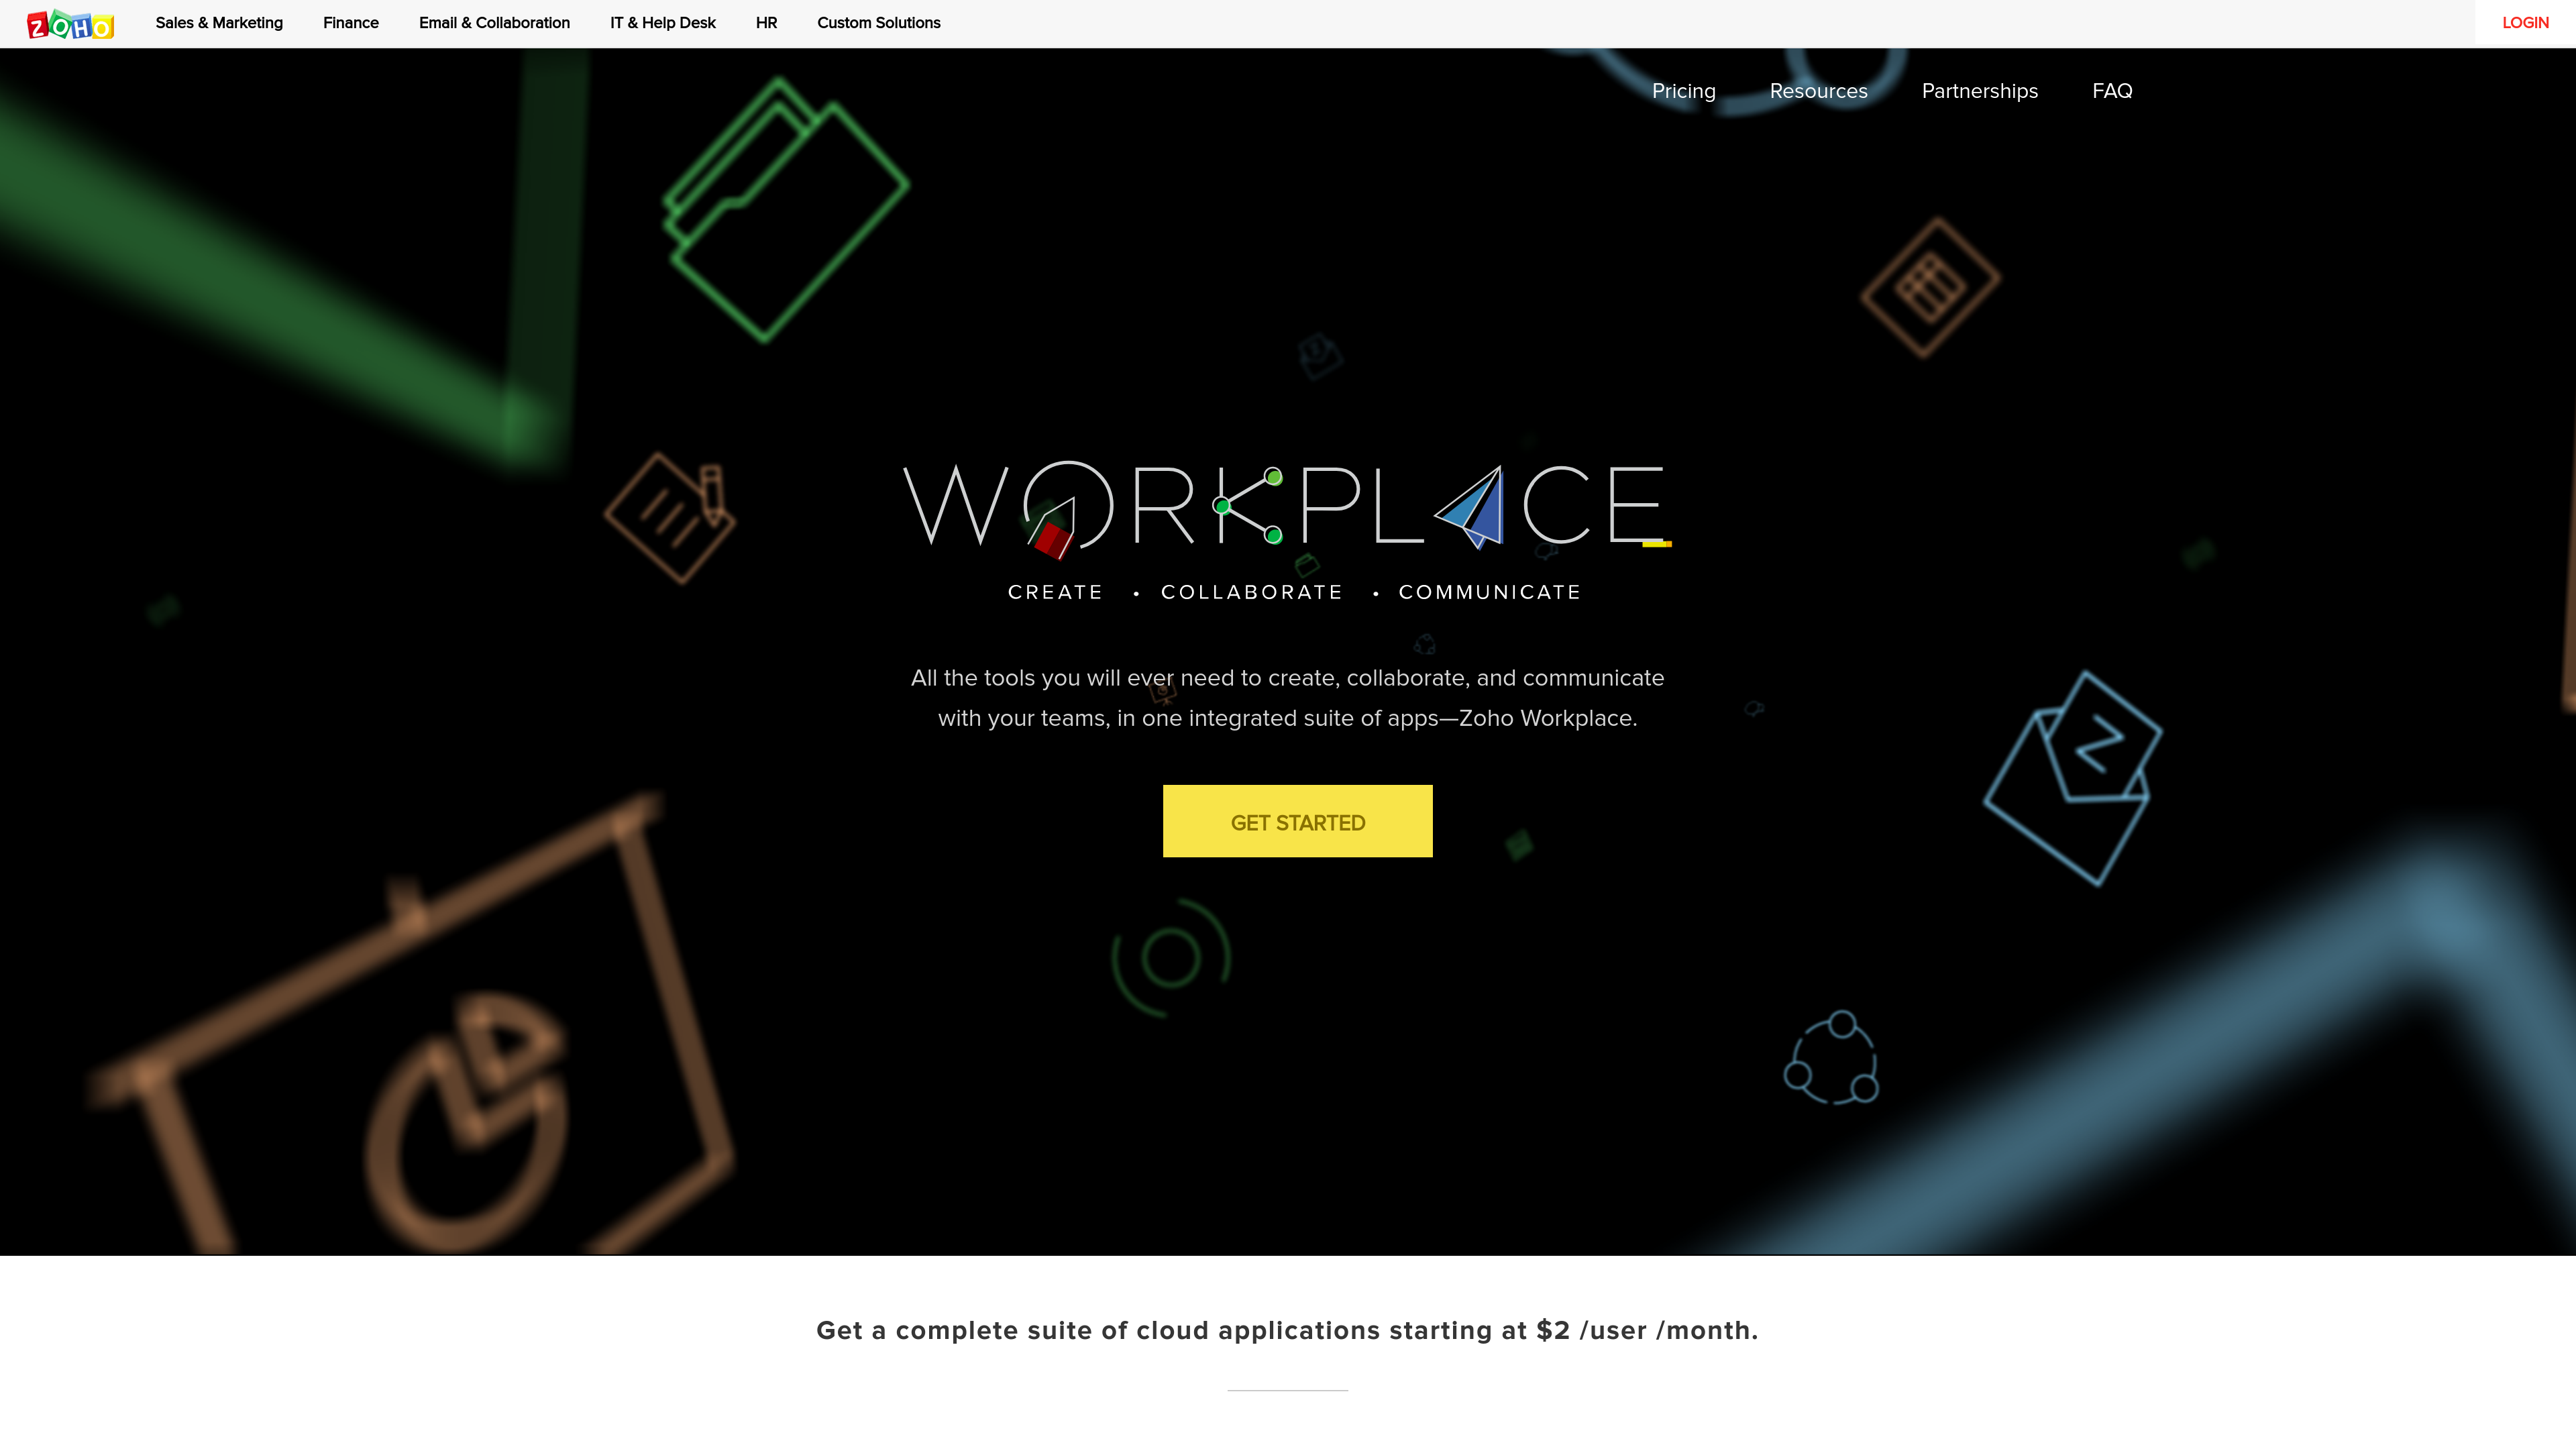Go to the Pricing page
This screenshot has width=2576, height=1449.
(1683, 91)
